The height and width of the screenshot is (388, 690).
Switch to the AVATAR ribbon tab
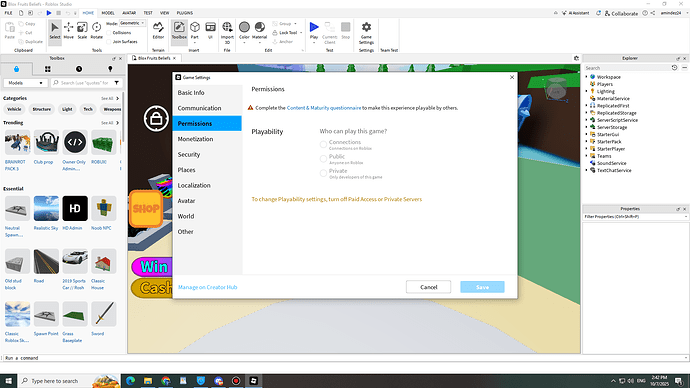[x=129, y=13]
